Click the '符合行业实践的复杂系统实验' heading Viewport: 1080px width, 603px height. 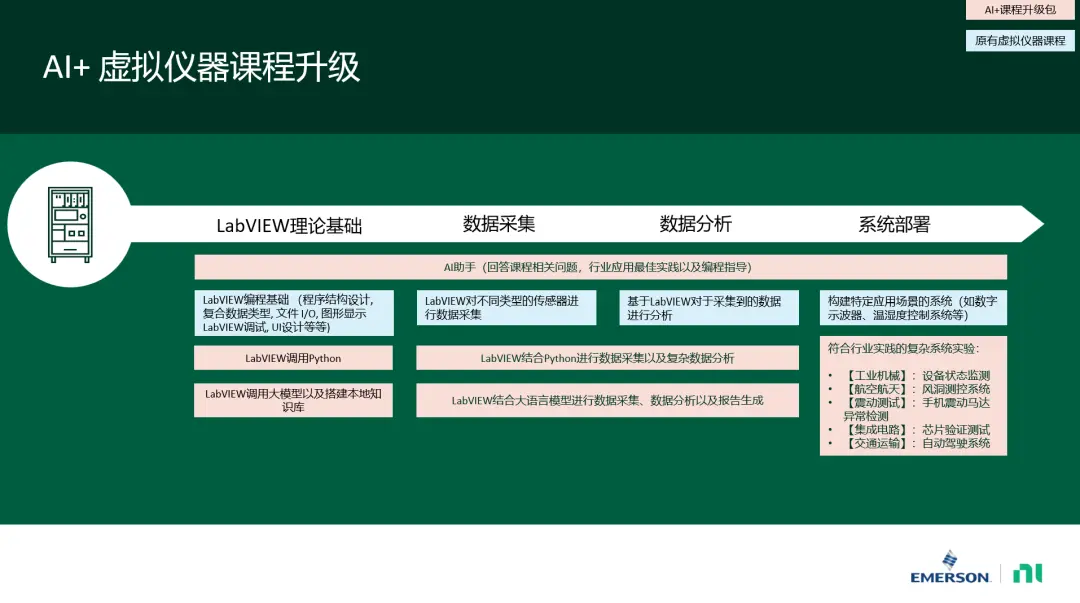(904, 349)
